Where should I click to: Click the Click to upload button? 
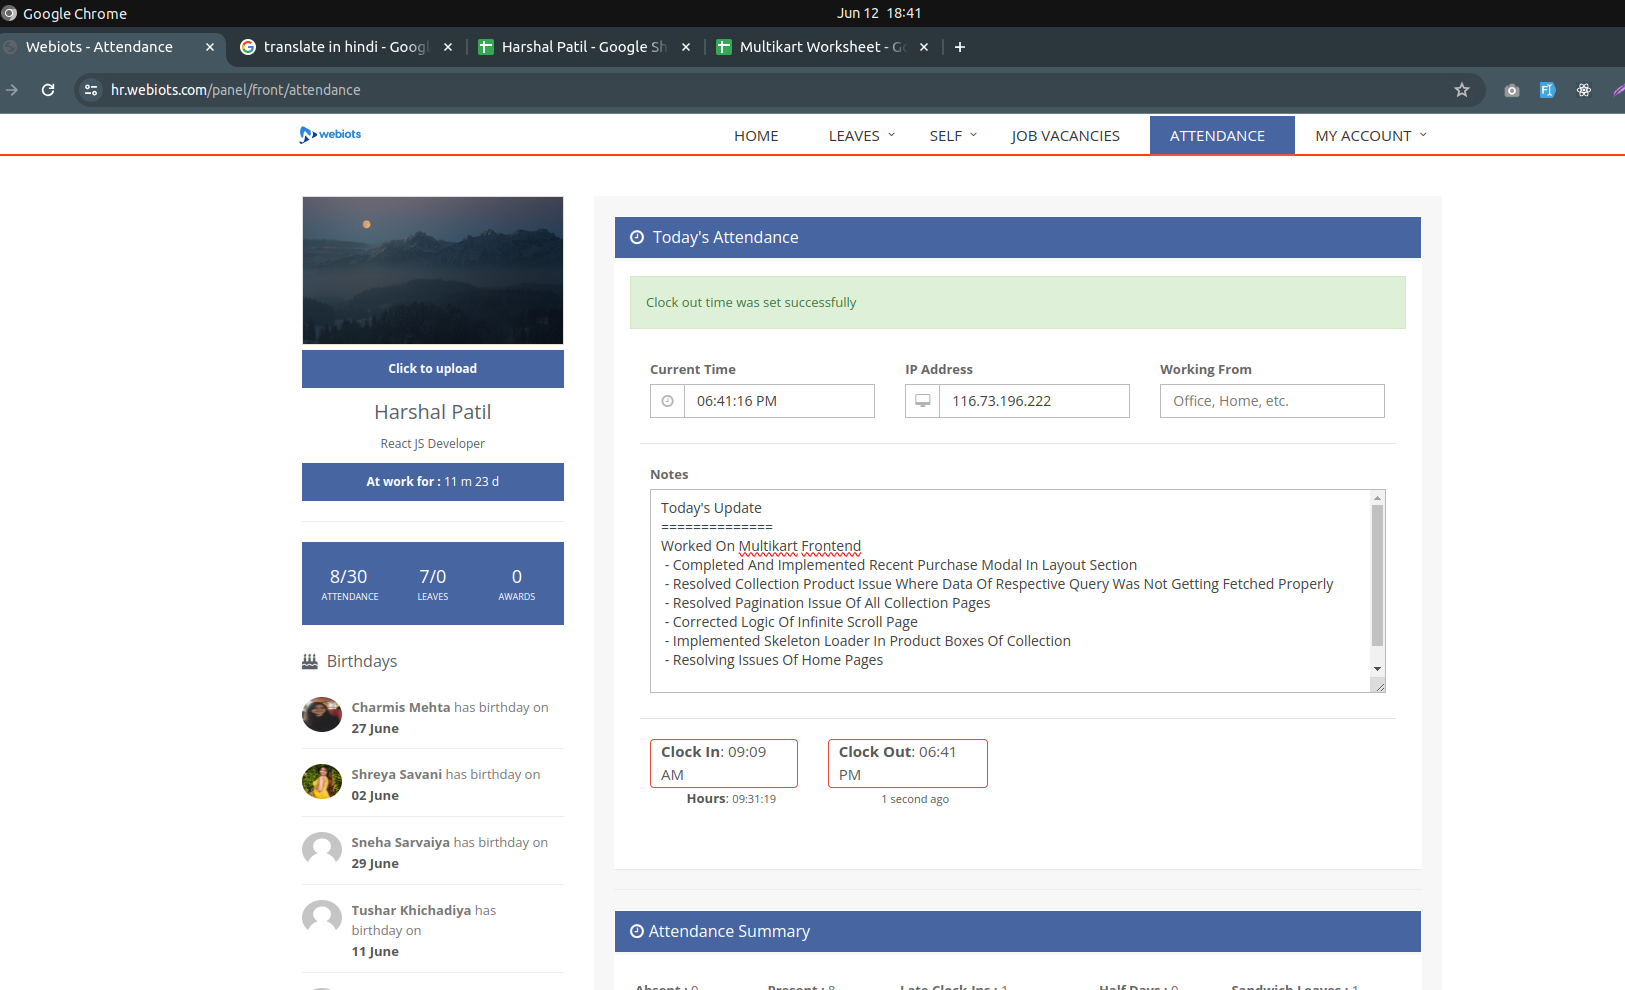pyautogui.click(x=432, y=369)
